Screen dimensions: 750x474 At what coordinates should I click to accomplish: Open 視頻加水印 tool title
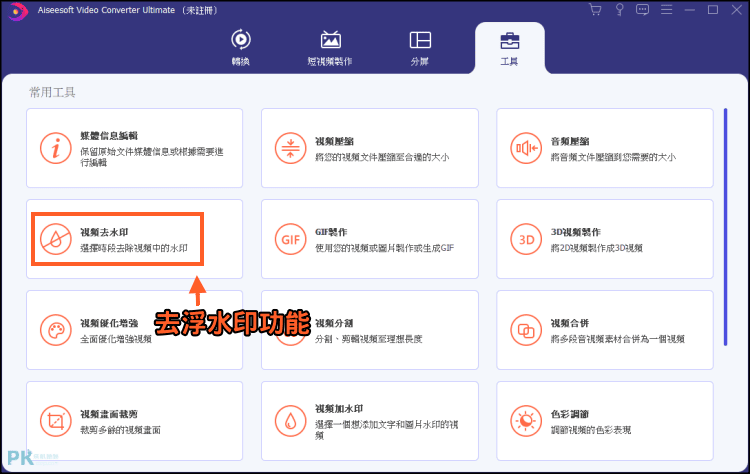(339, 409)
